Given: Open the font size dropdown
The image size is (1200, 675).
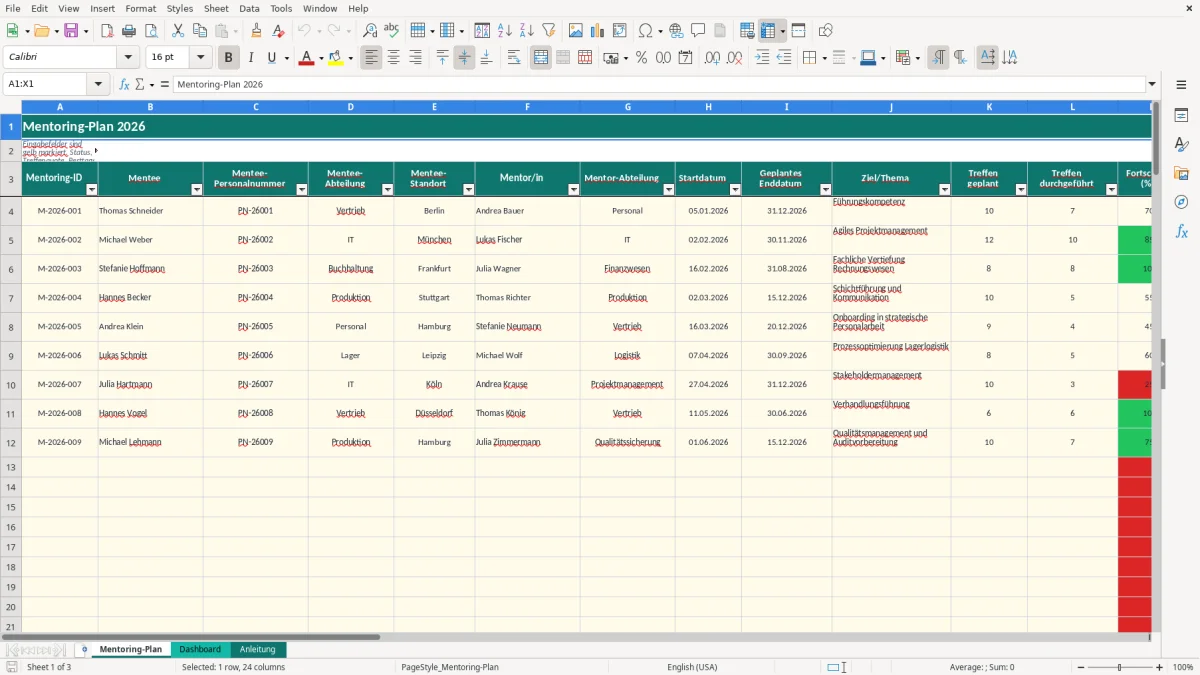Looking at the screenshot, I should point(201,58).
